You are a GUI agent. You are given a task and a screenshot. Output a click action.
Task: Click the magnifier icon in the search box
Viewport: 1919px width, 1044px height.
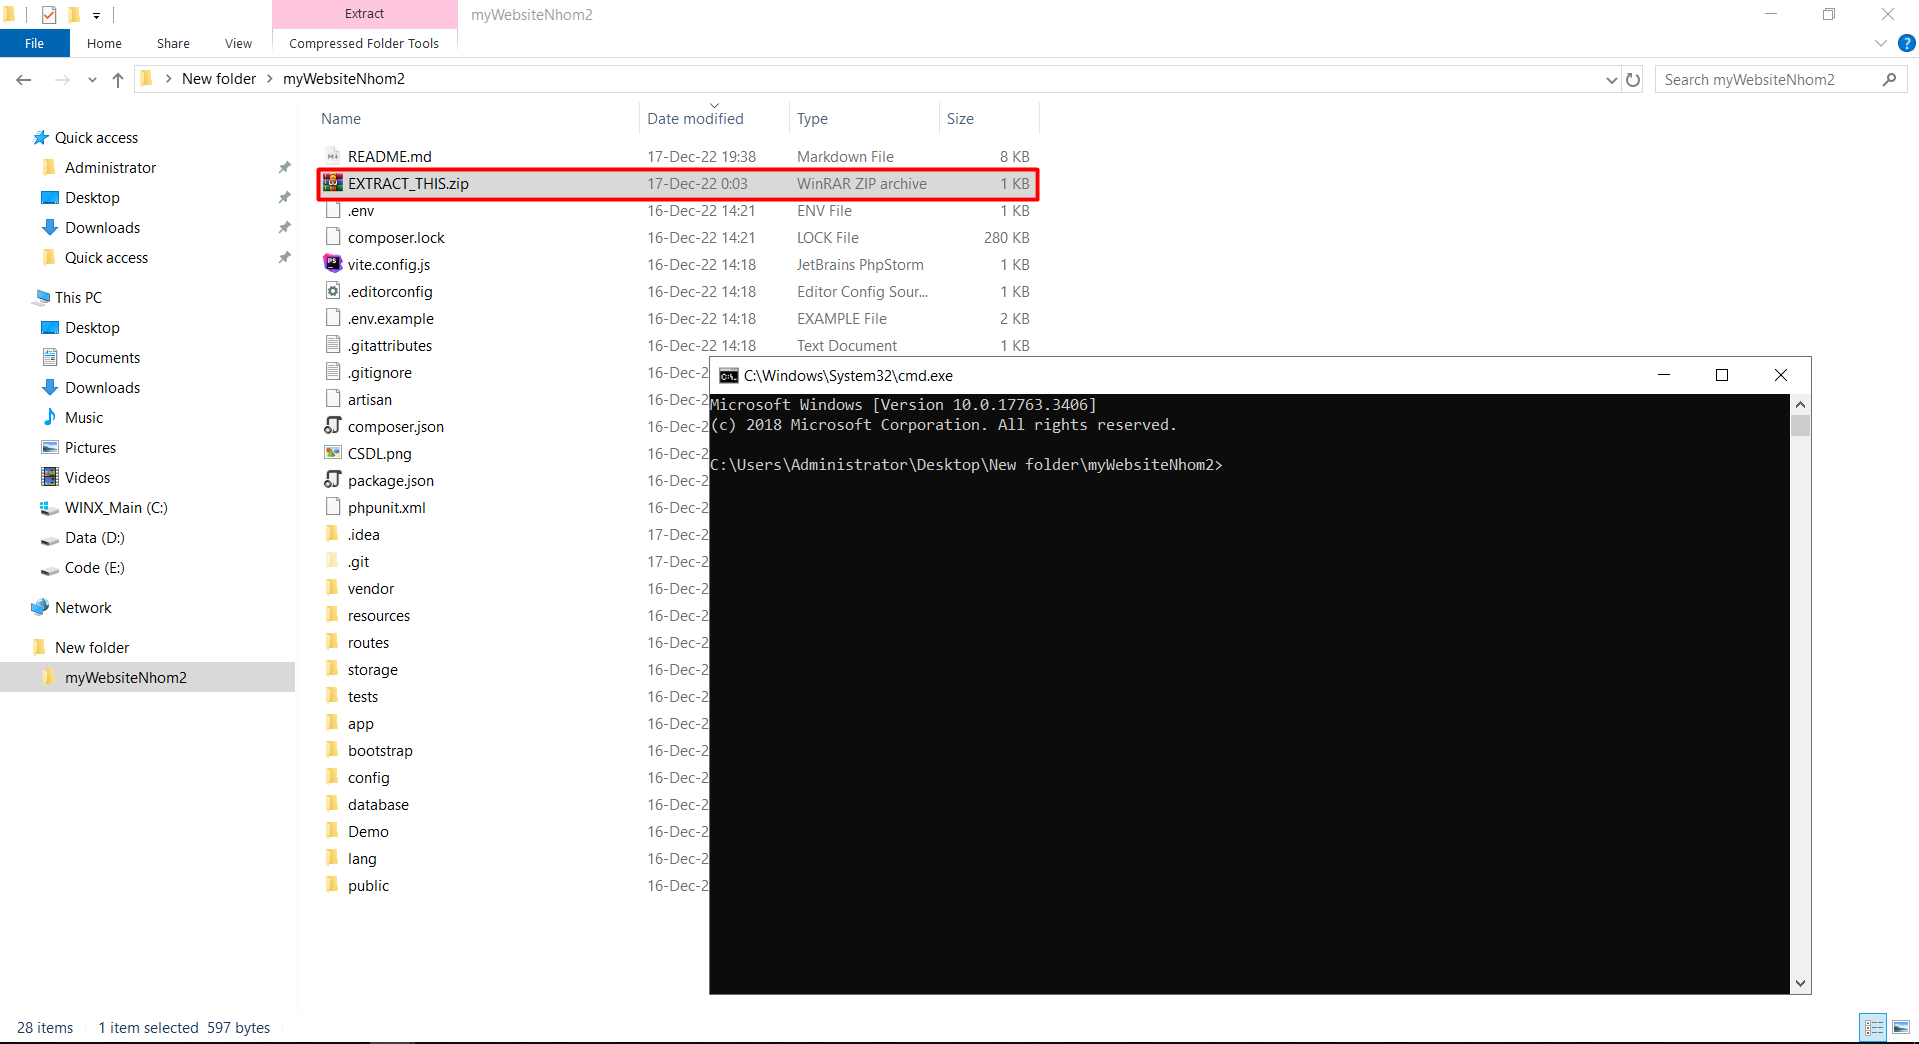tap(1891, 79)
